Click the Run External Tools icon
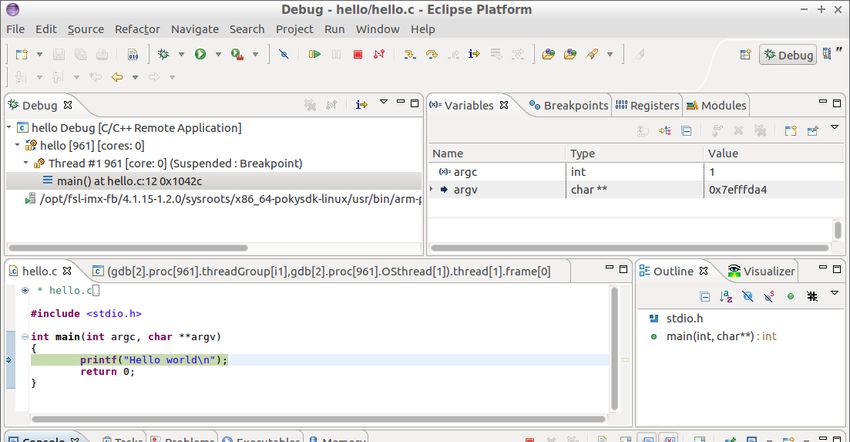 point(237,54)
